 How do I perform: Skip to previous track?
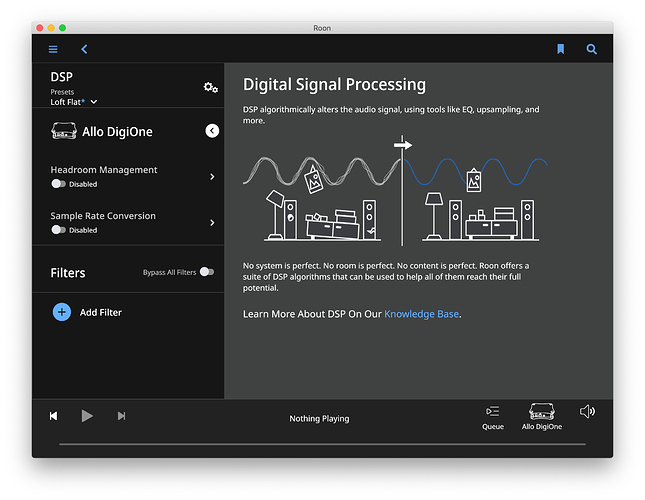(x=53, y=416)
